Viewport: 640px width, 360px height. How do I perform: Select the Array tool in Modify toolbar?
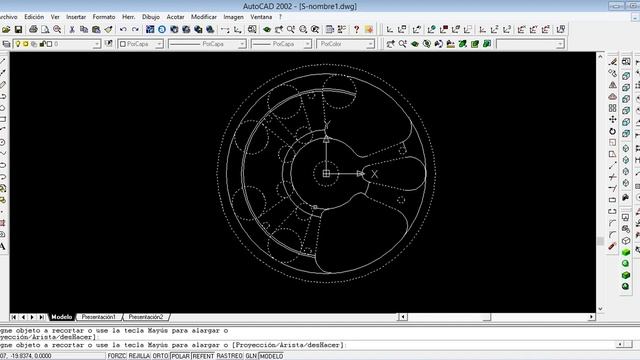(x=613, y=108)
